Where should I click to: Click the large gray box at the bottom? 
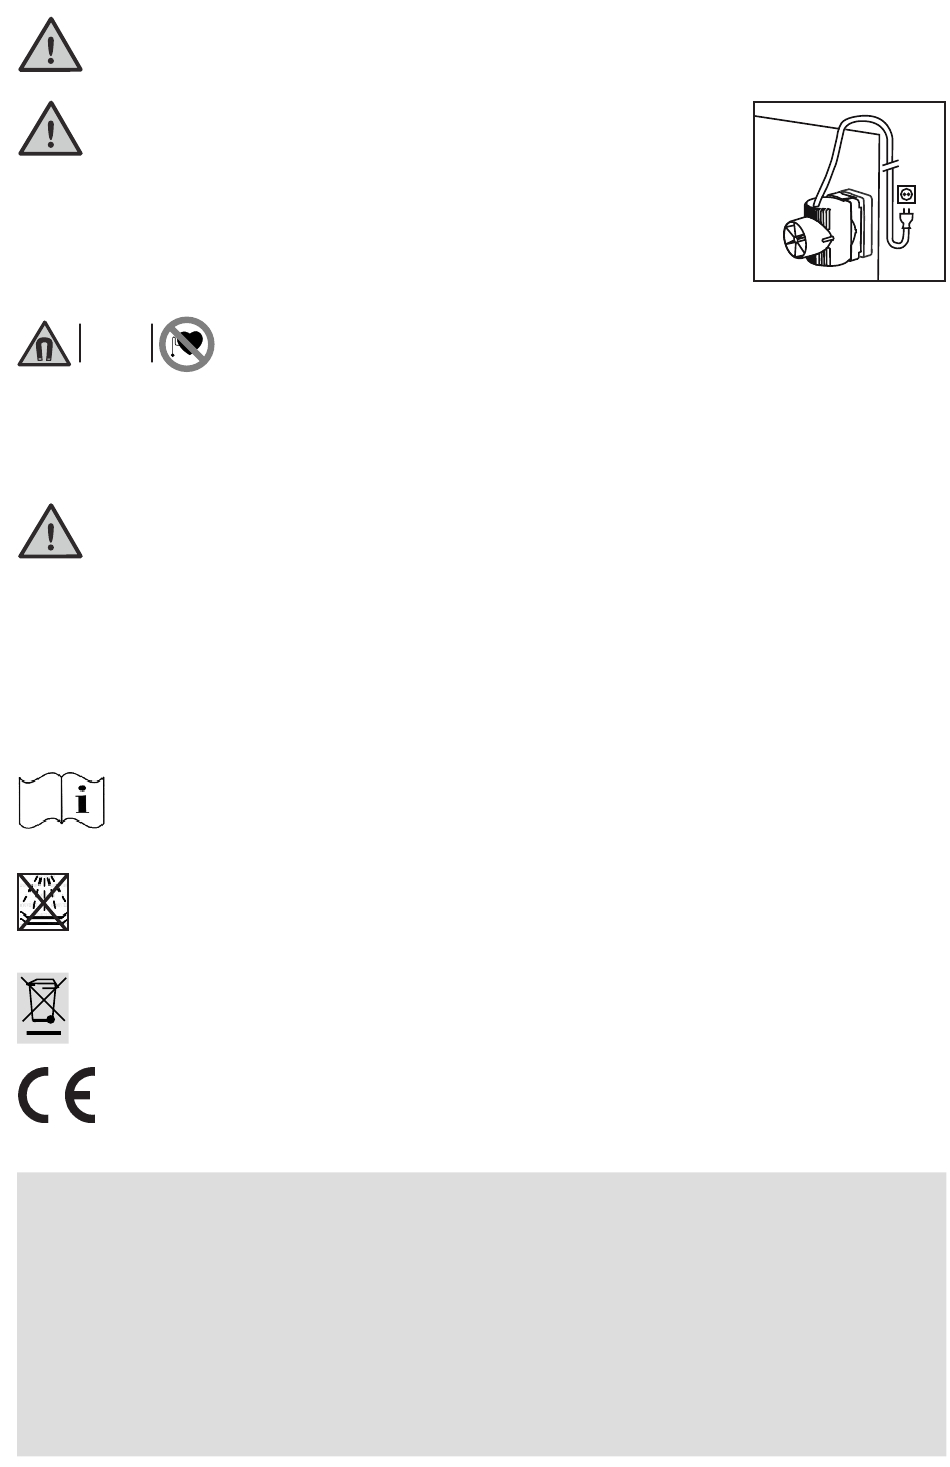(x=481, y=1314)
